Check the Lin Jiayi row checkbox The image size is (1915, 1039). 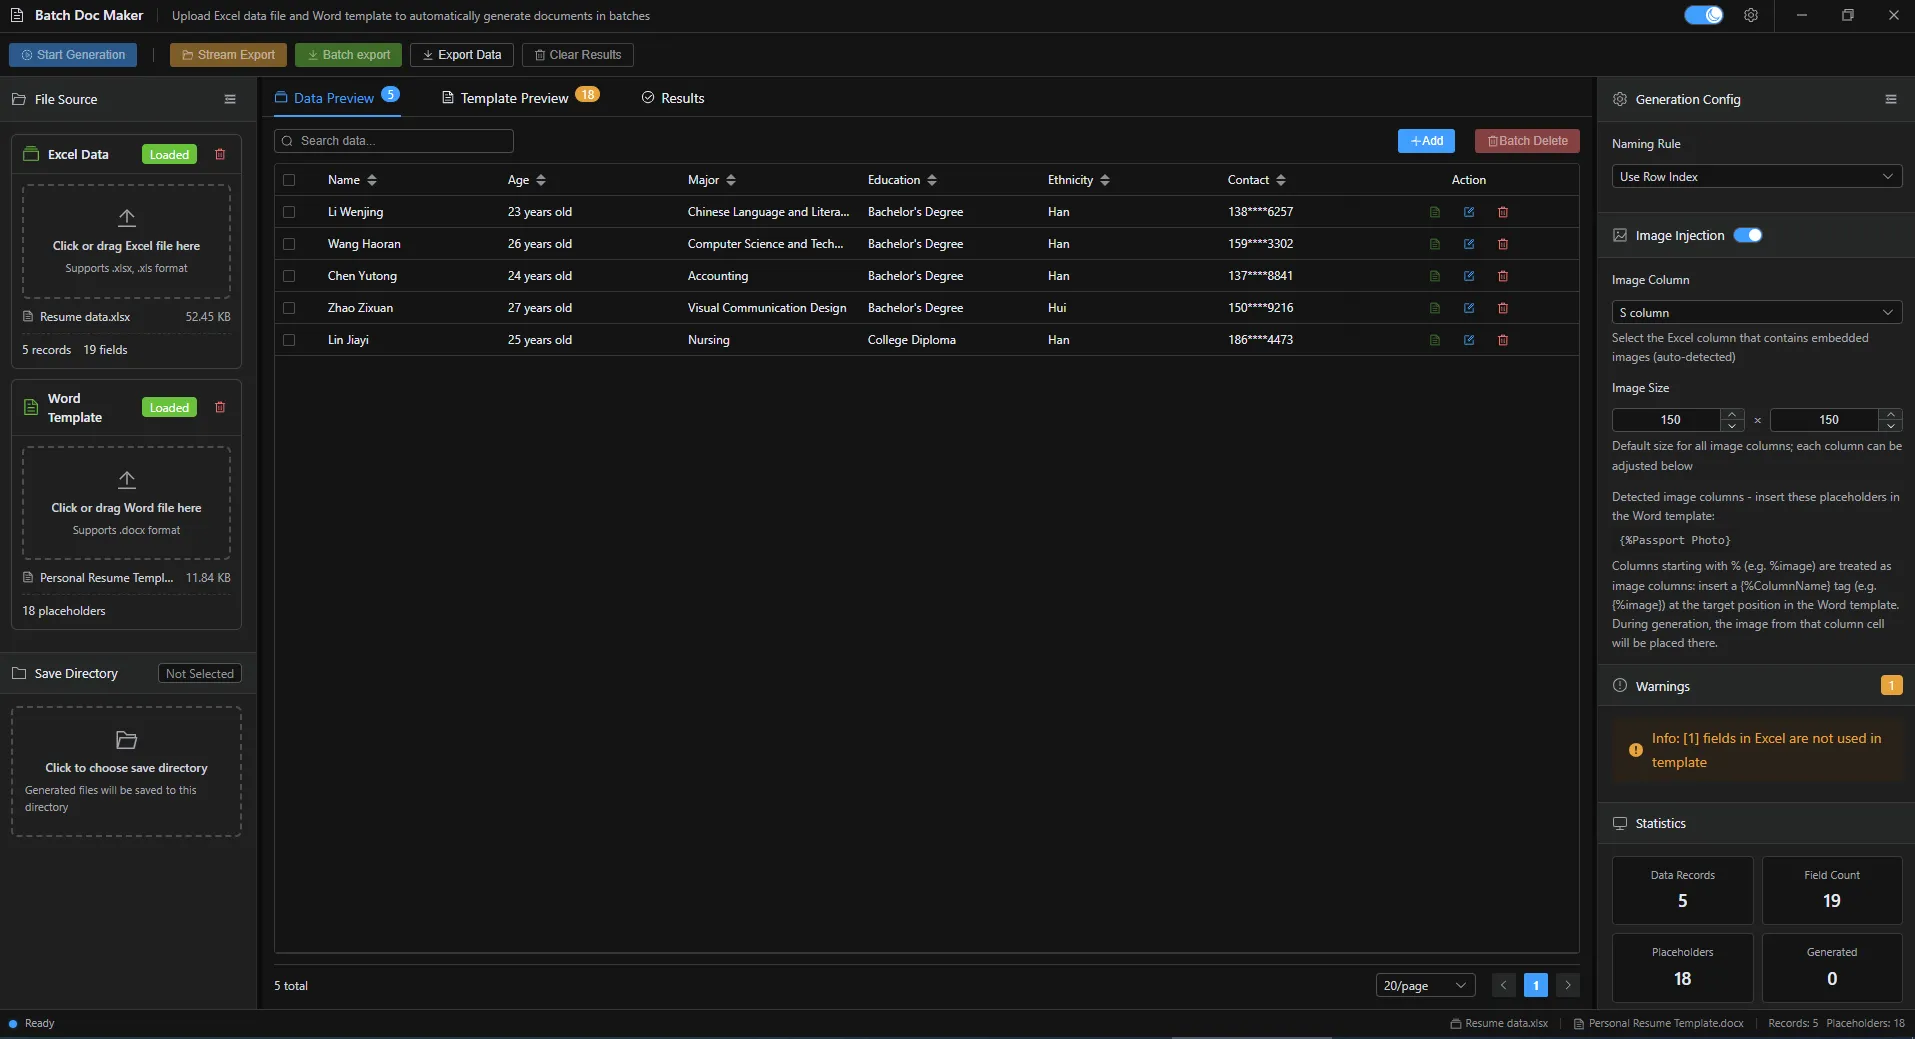pos(289,340)
